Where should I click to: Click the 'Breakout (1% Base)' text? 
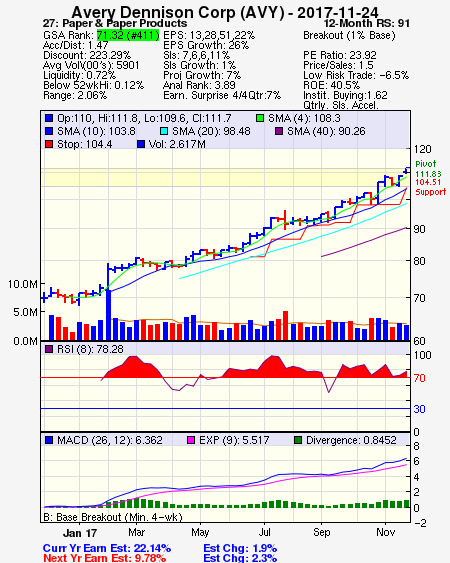(349, 35)
